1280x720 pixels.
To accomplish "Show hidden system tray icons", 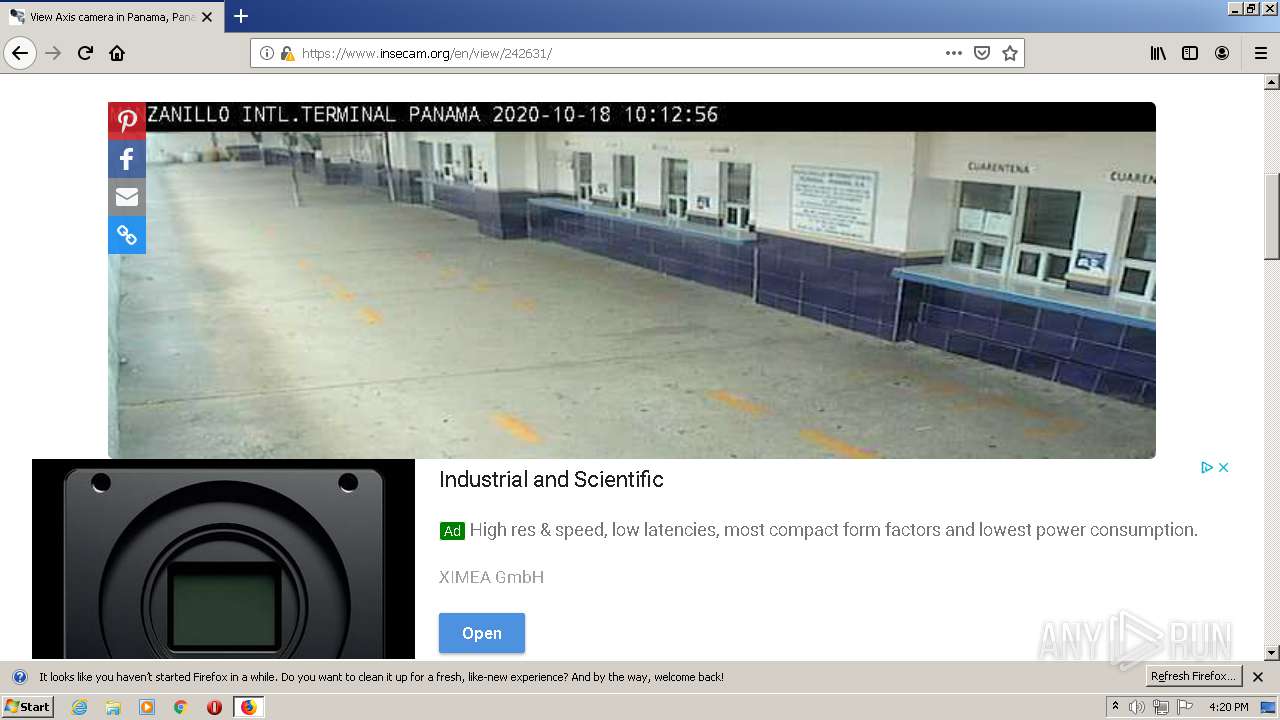I will [1115, 707].
